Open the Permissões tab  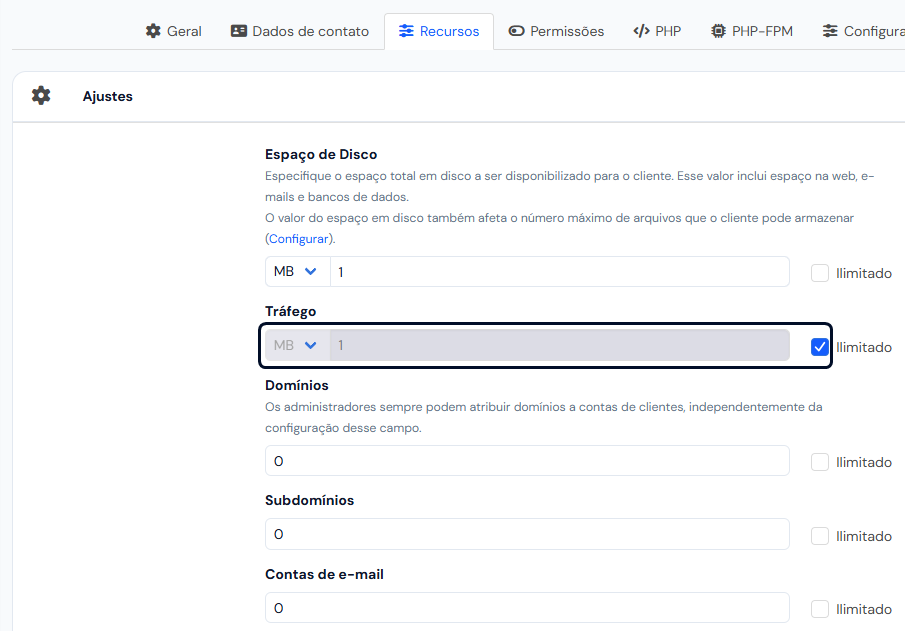point(556,31)
